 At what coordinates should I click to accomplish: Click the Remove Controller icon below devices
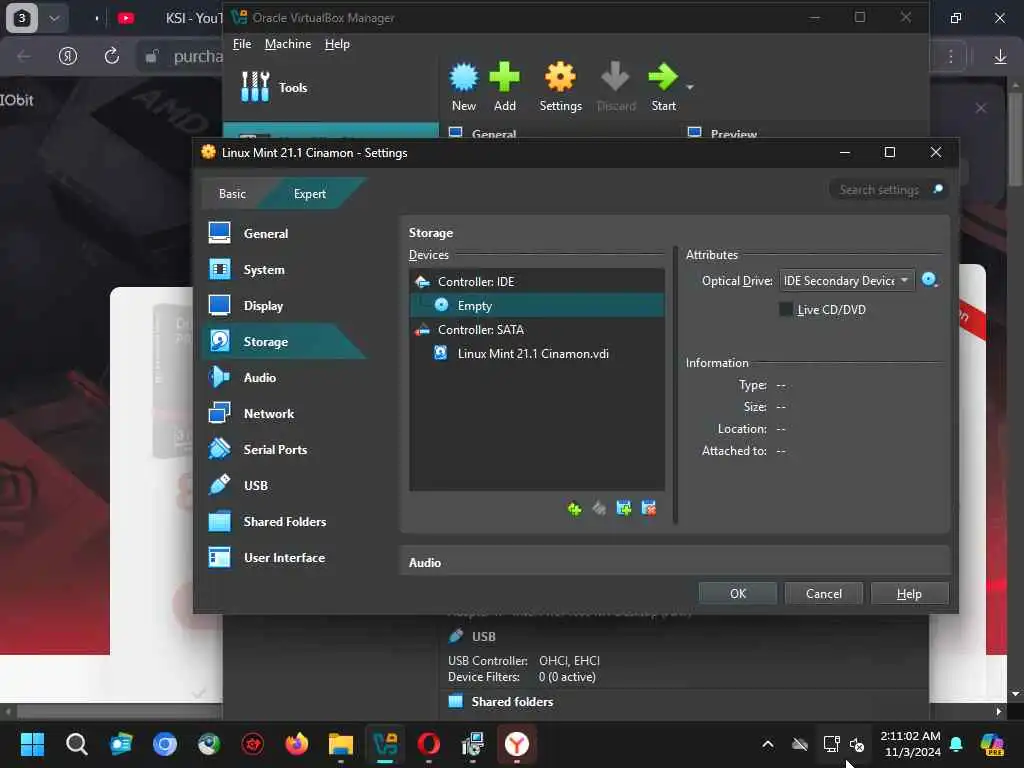(x=599, y=508)
